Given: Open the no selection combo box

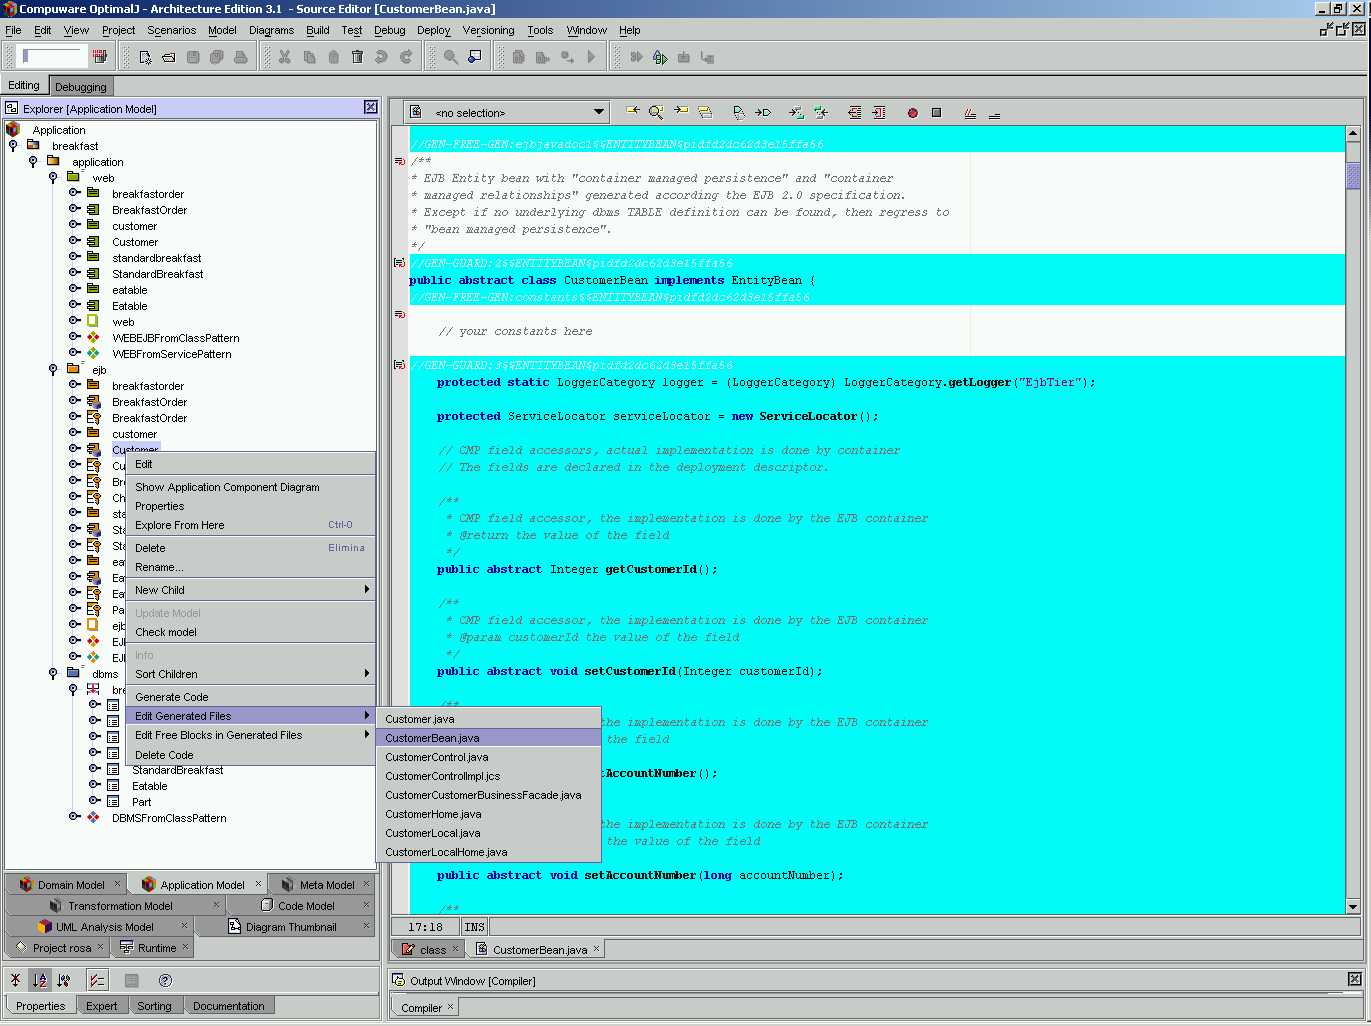Looking at the screenshot, I should (508, 113).
